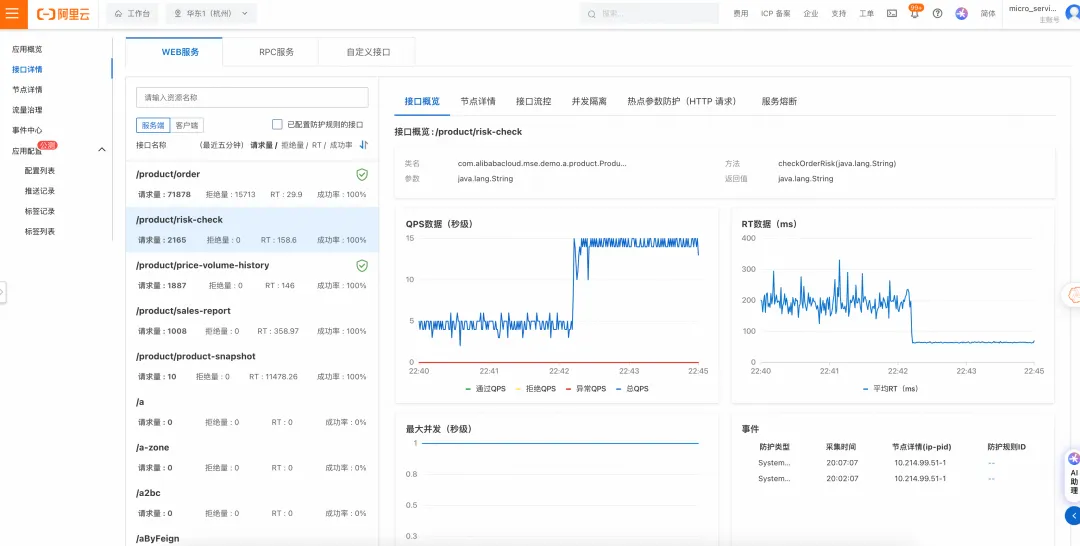Open the 节点详情 tab

pyautogui.click(x=478, y=101)
